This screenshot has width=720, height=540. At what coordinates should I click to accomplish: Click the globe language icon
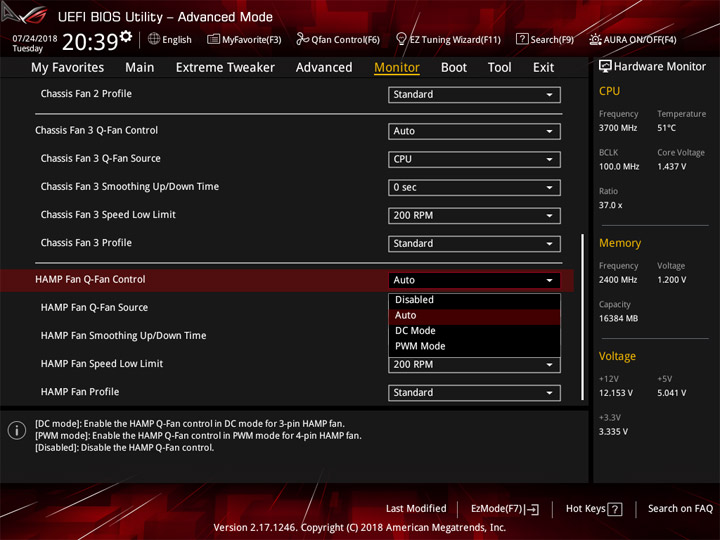click(154, 39)
